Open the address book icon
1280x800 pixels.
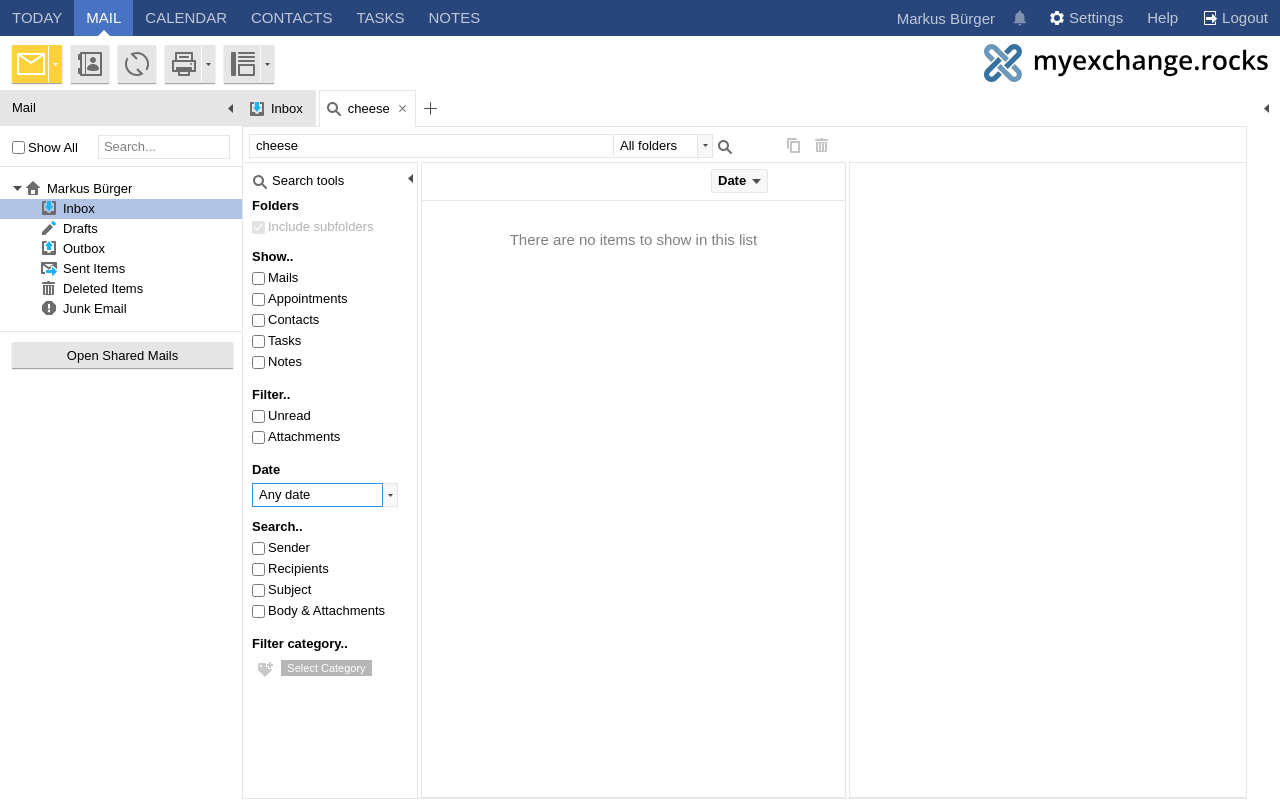tap(90, 64)
